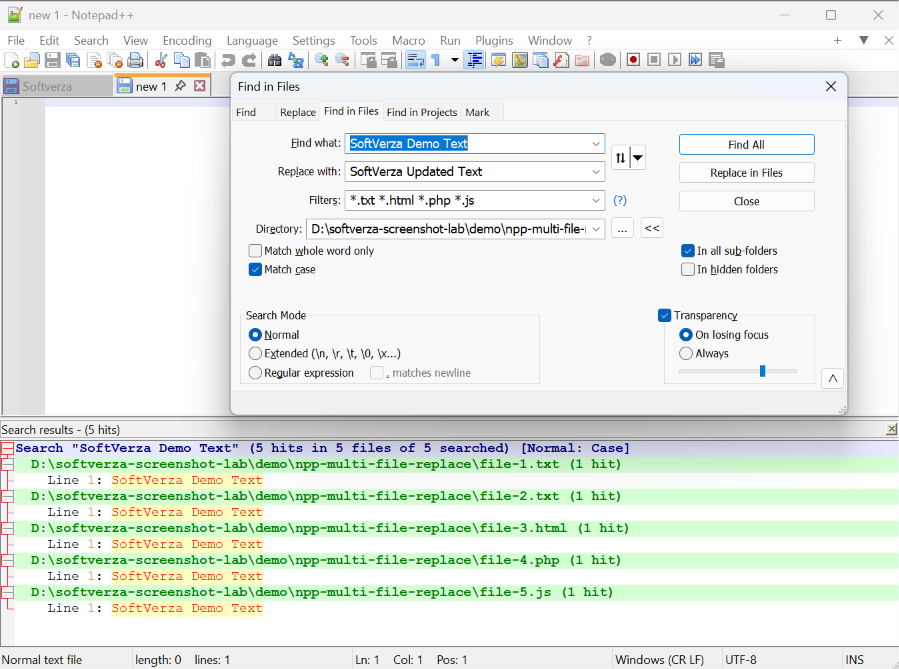Click the Copy toolbar icon
Screen dimensions: 899x669
[x=182, y=60]
